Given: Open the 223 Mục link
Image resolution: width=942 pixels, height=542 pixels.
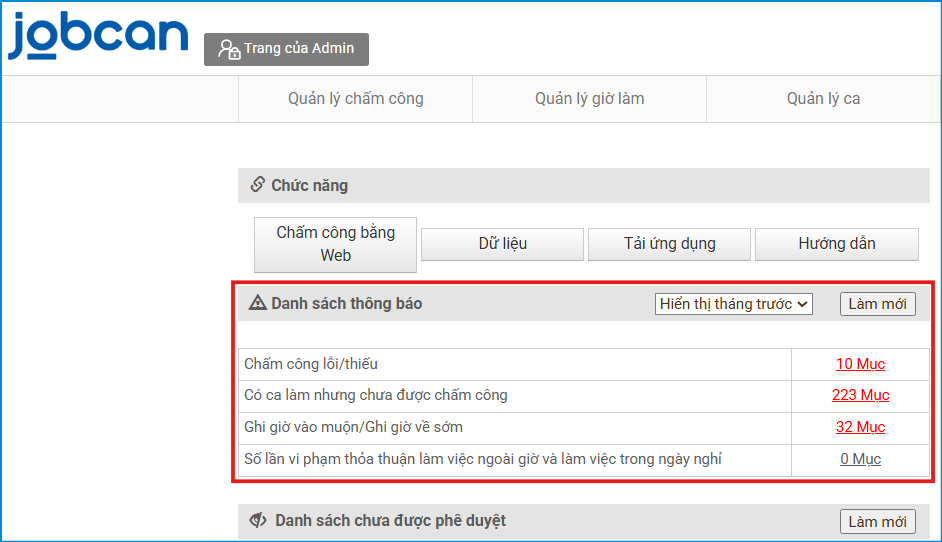Looking at the screenshot, I should click(860, 395).
